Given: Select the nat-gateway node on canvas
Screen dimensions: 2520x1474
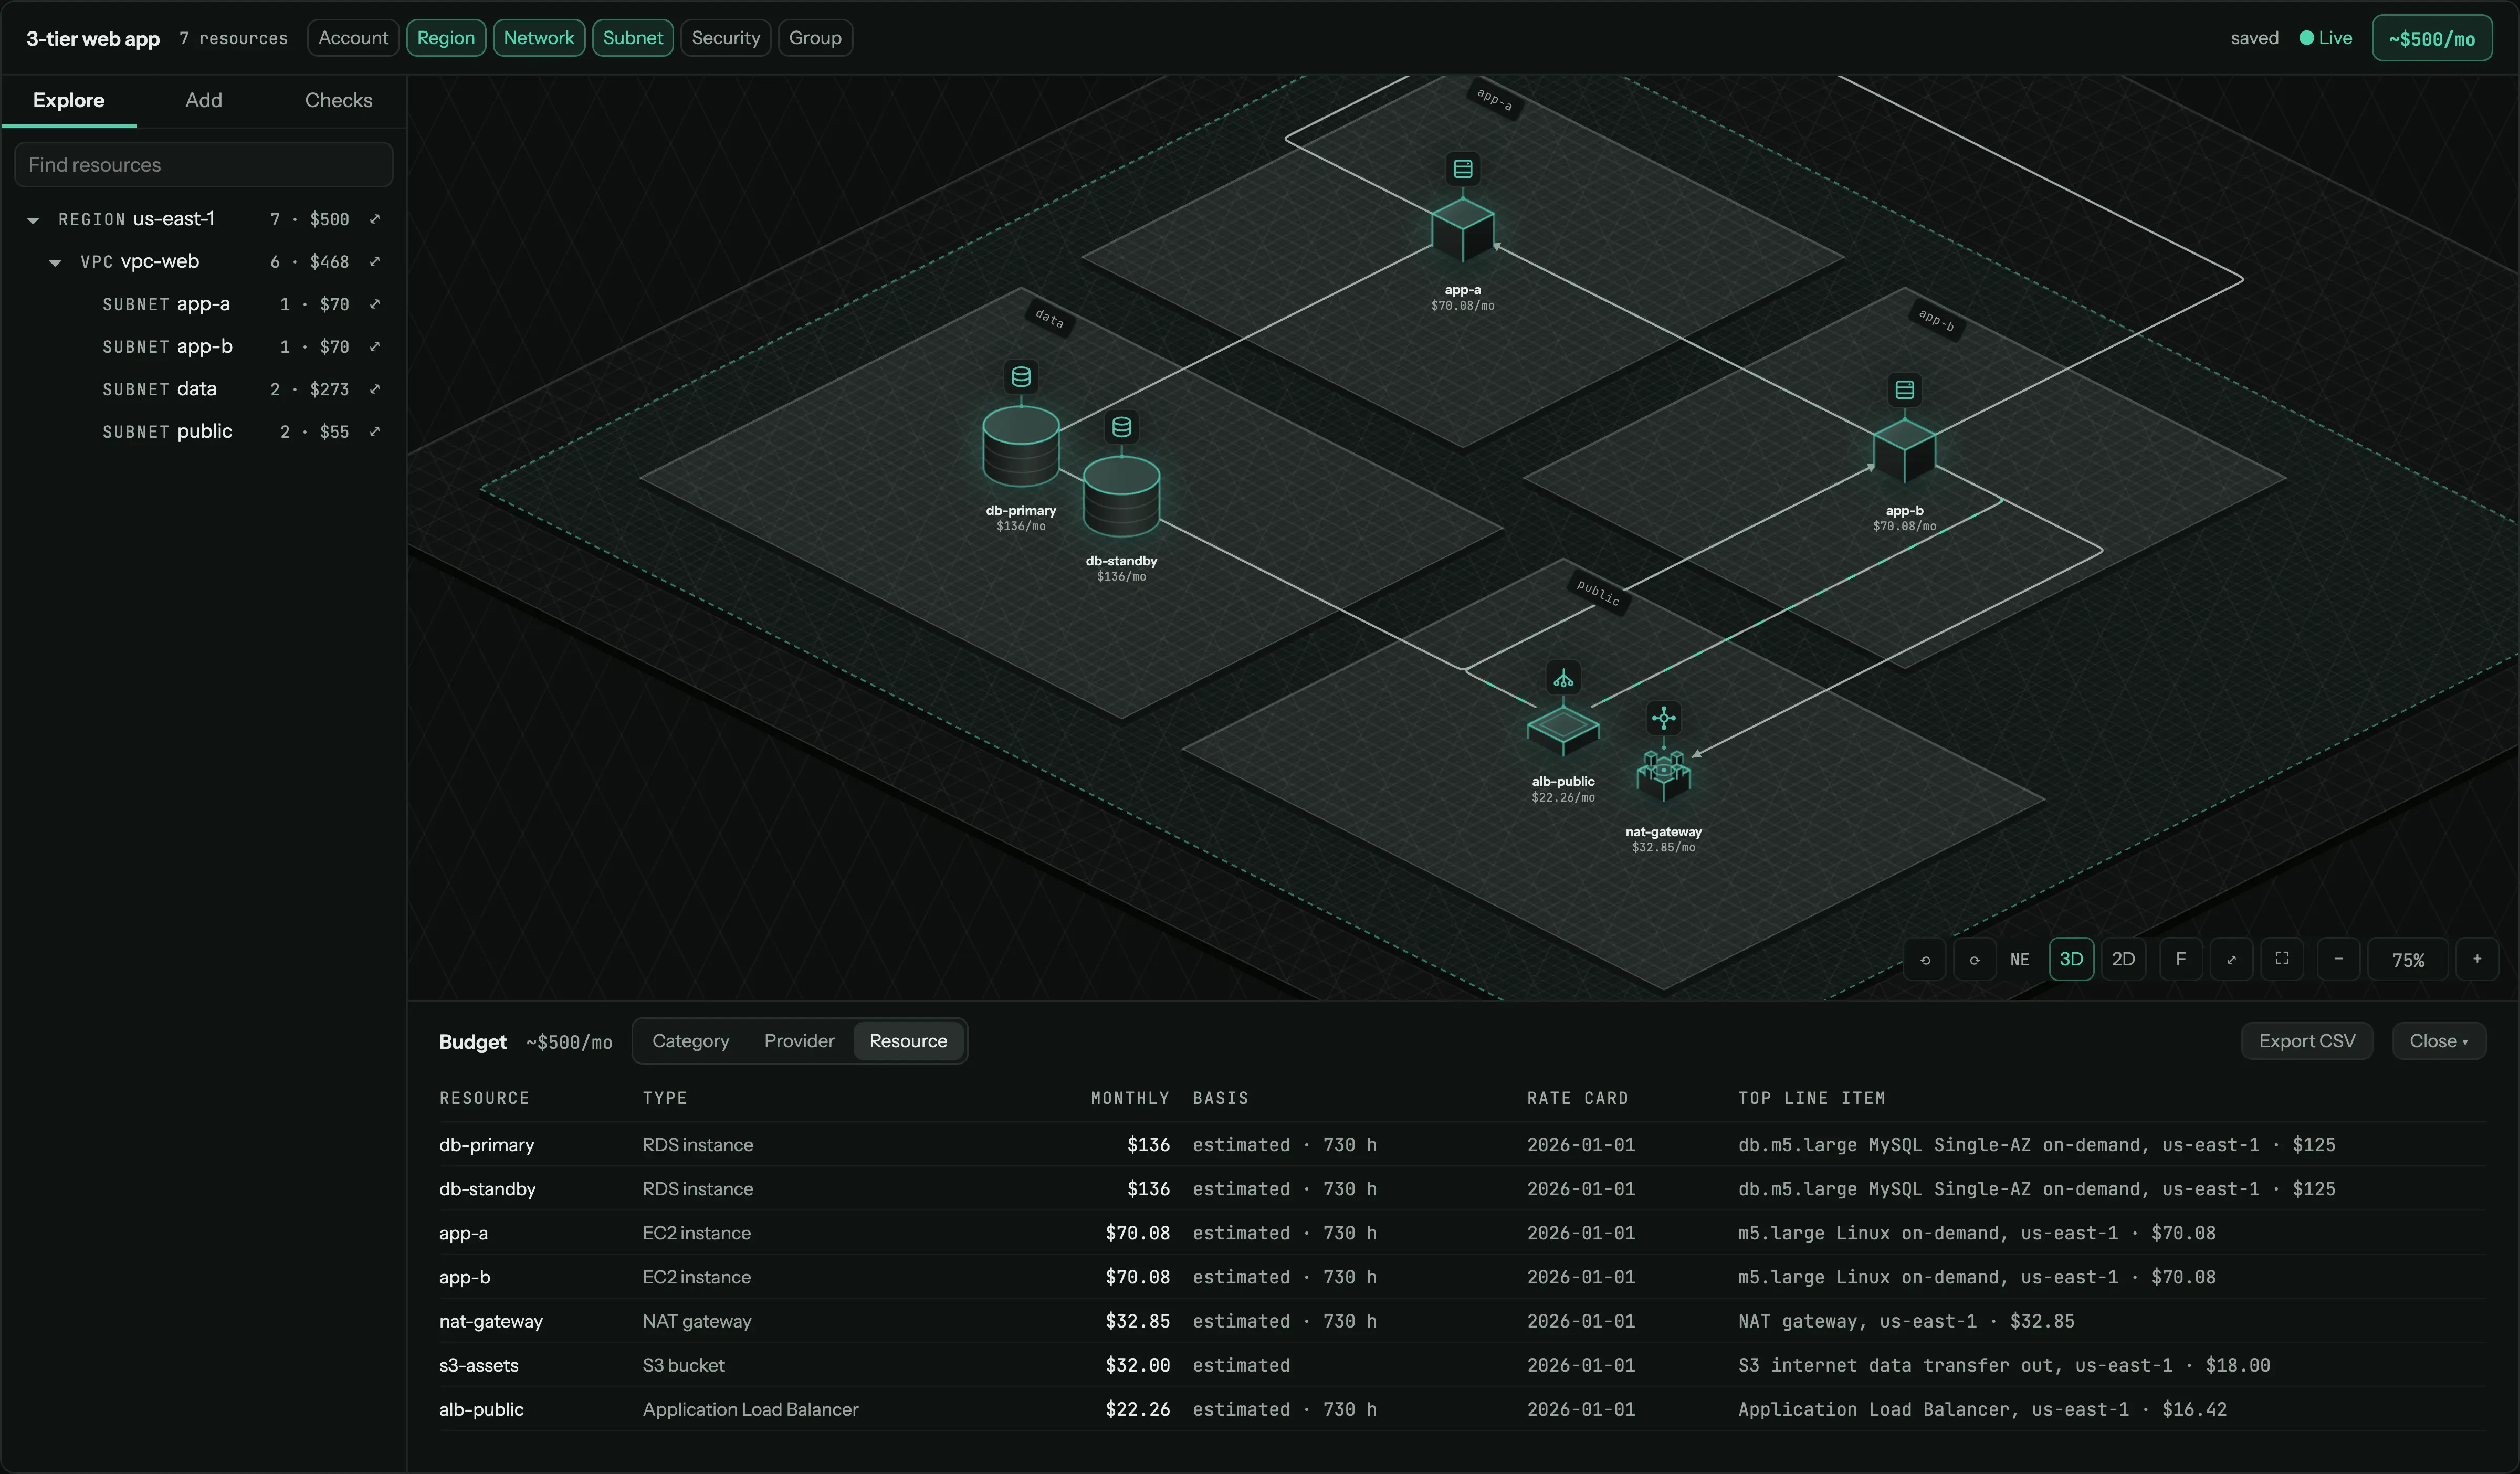Looking at the screenshot, I should click(1663, 775).
